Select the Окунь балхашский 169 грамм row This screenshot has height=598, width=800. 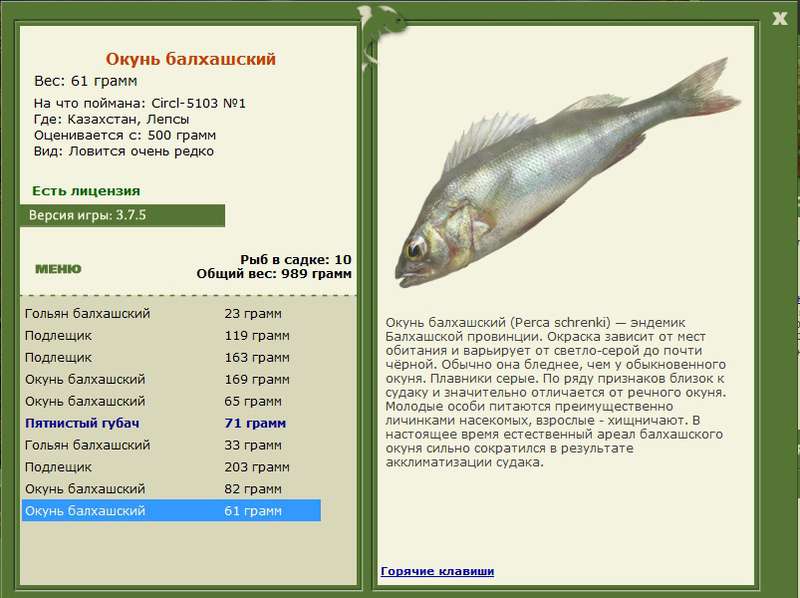click(x=171, y=379)
